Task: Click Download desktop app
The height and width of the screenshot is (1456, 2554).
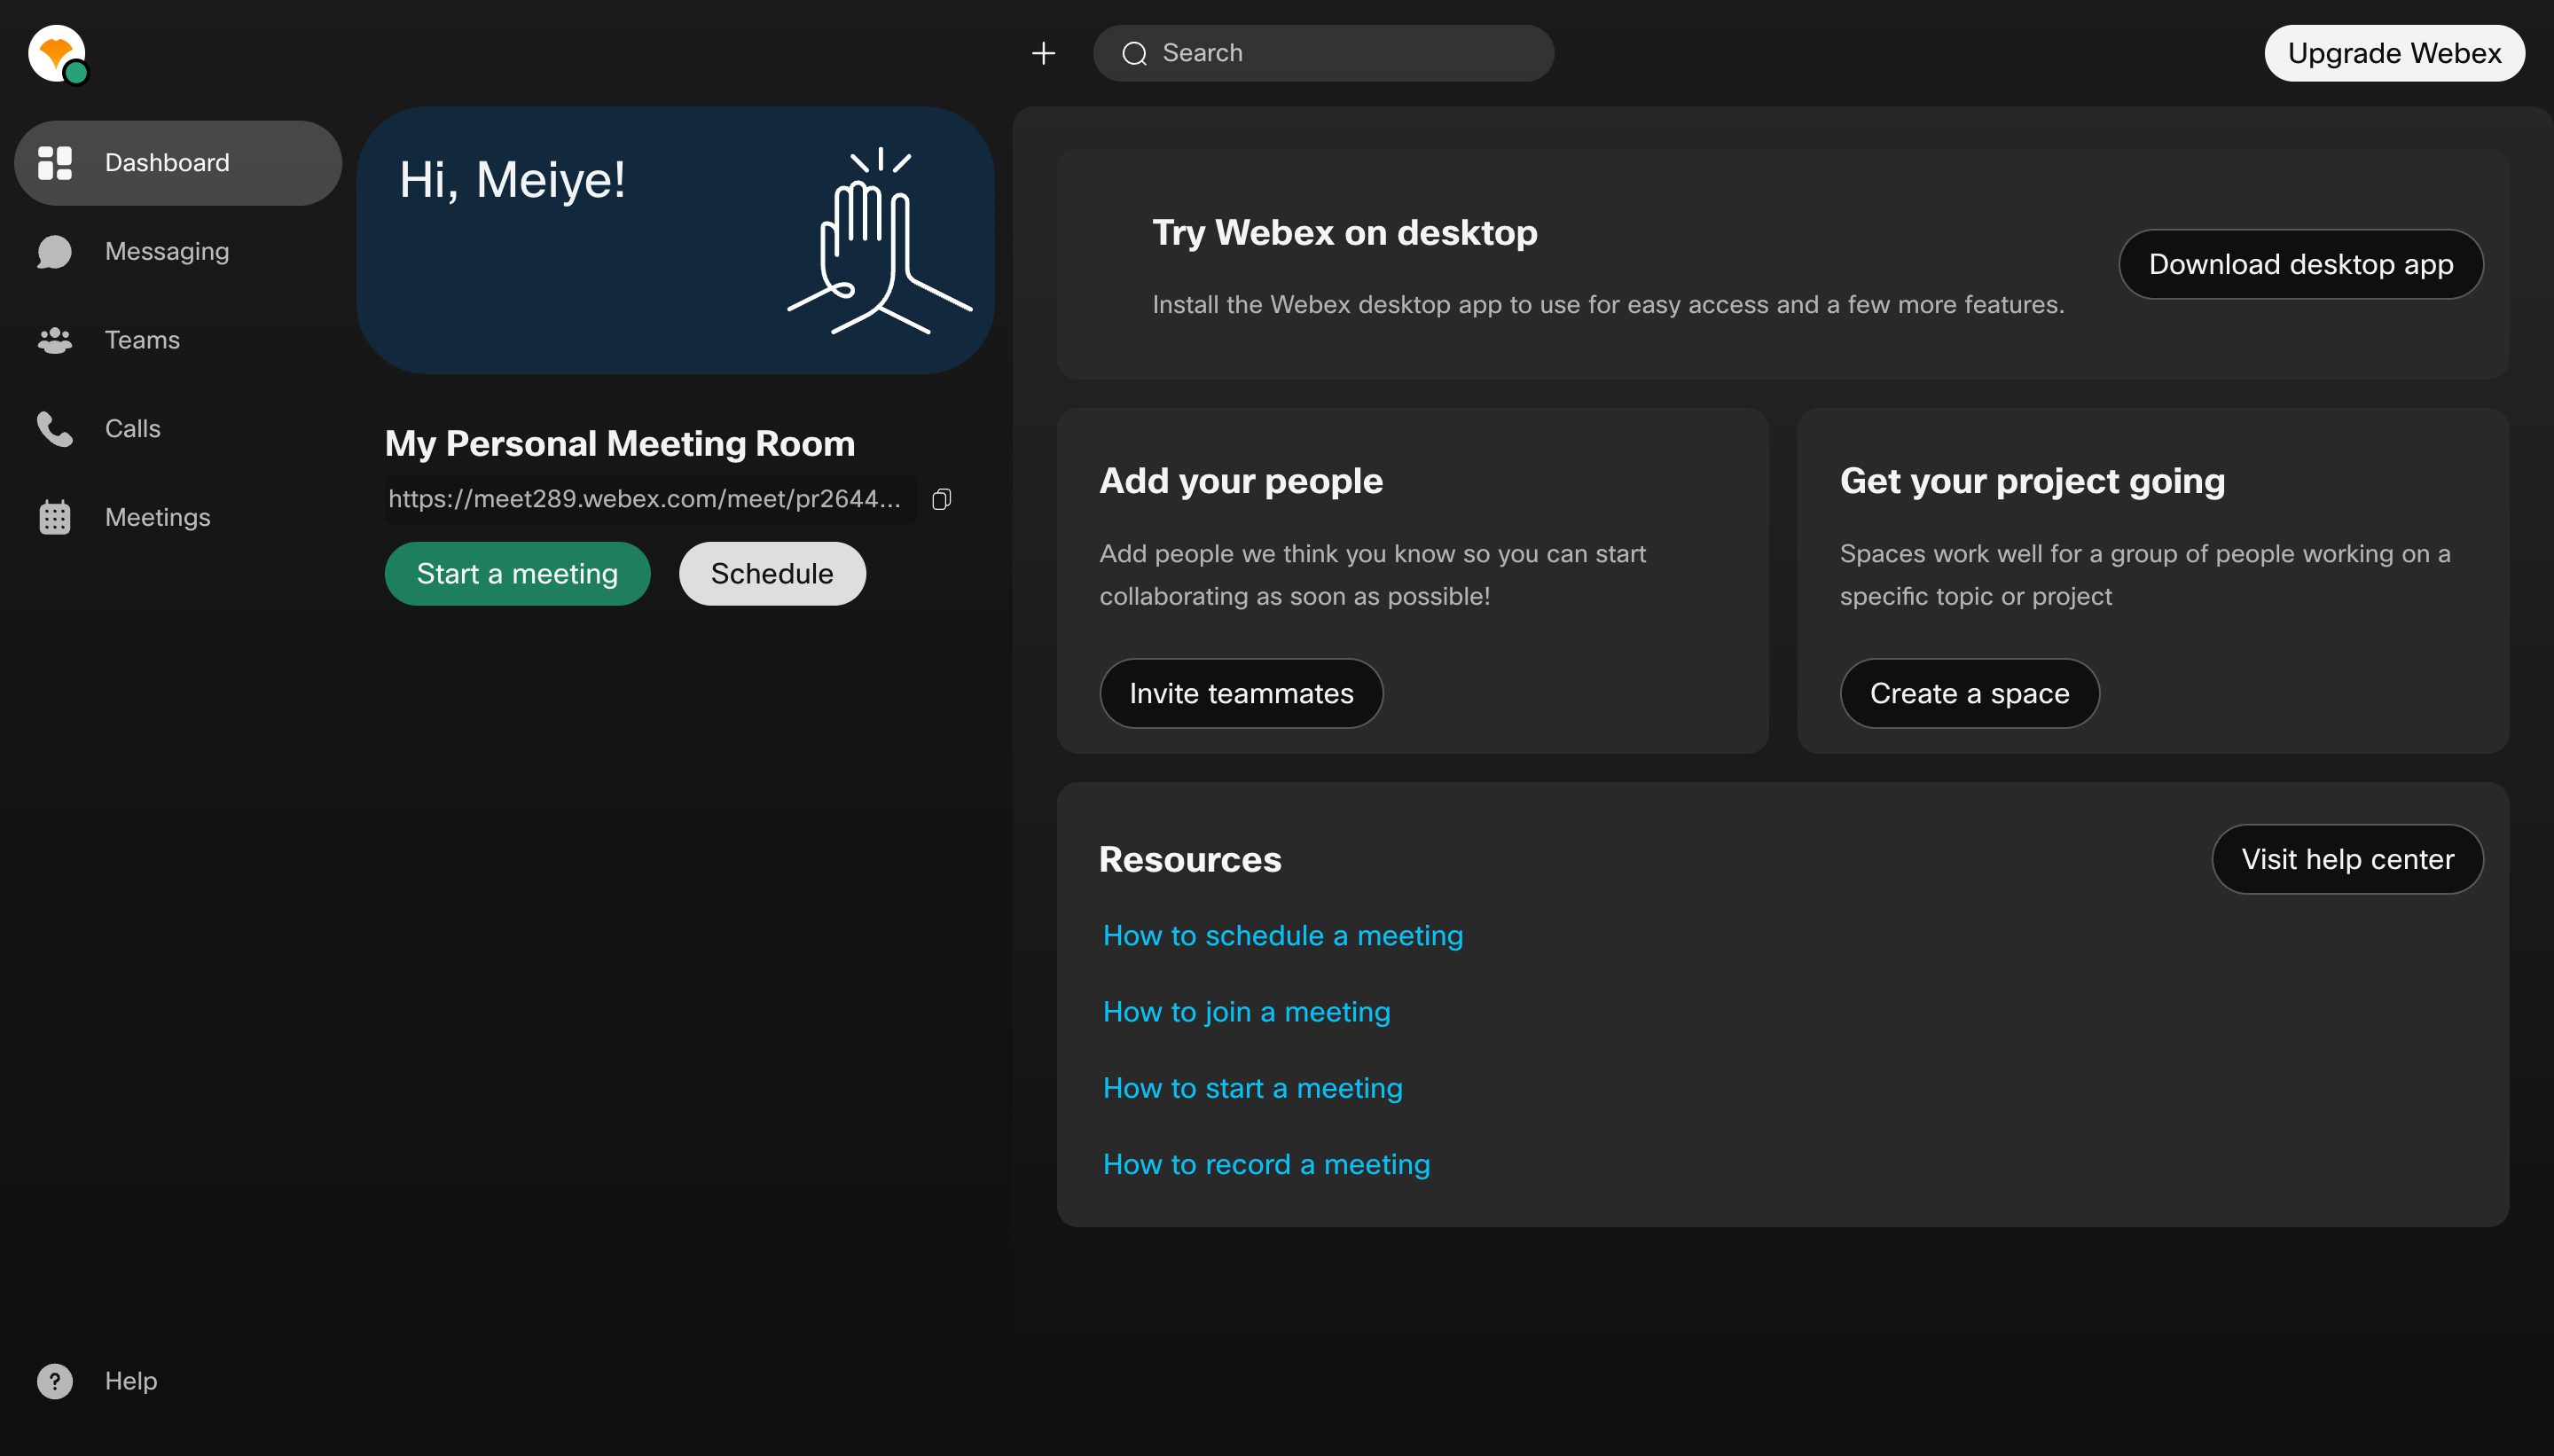Action: click(x=2300, y=264)
